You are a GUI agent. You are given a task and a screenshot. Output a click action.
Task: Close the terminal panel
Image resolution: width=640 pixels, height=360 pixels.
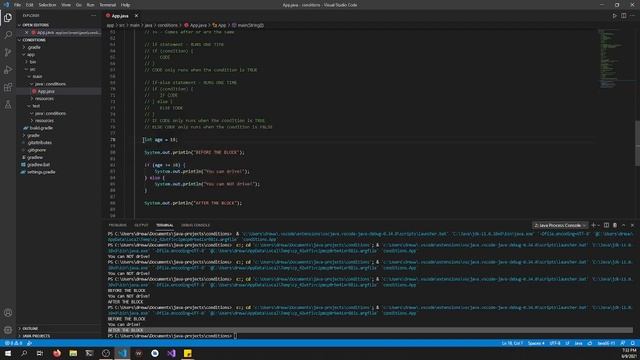632,225
